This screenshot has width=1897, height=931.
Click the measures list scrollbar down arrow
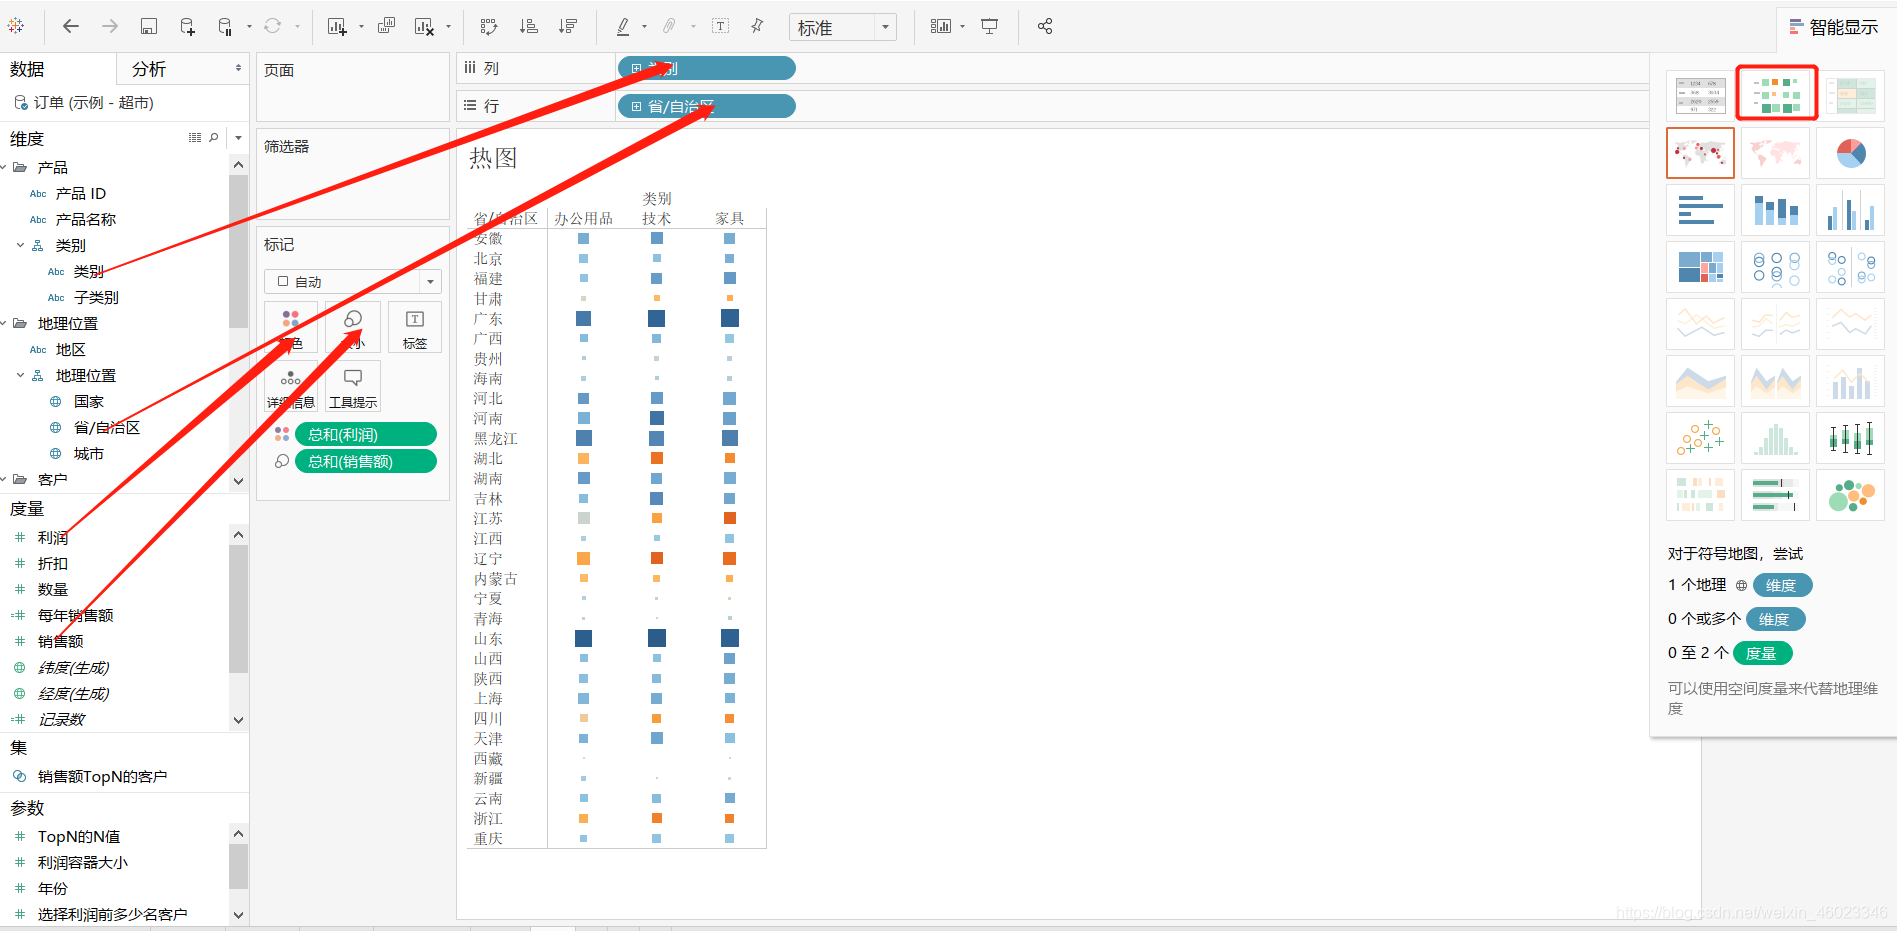point(238,720)
